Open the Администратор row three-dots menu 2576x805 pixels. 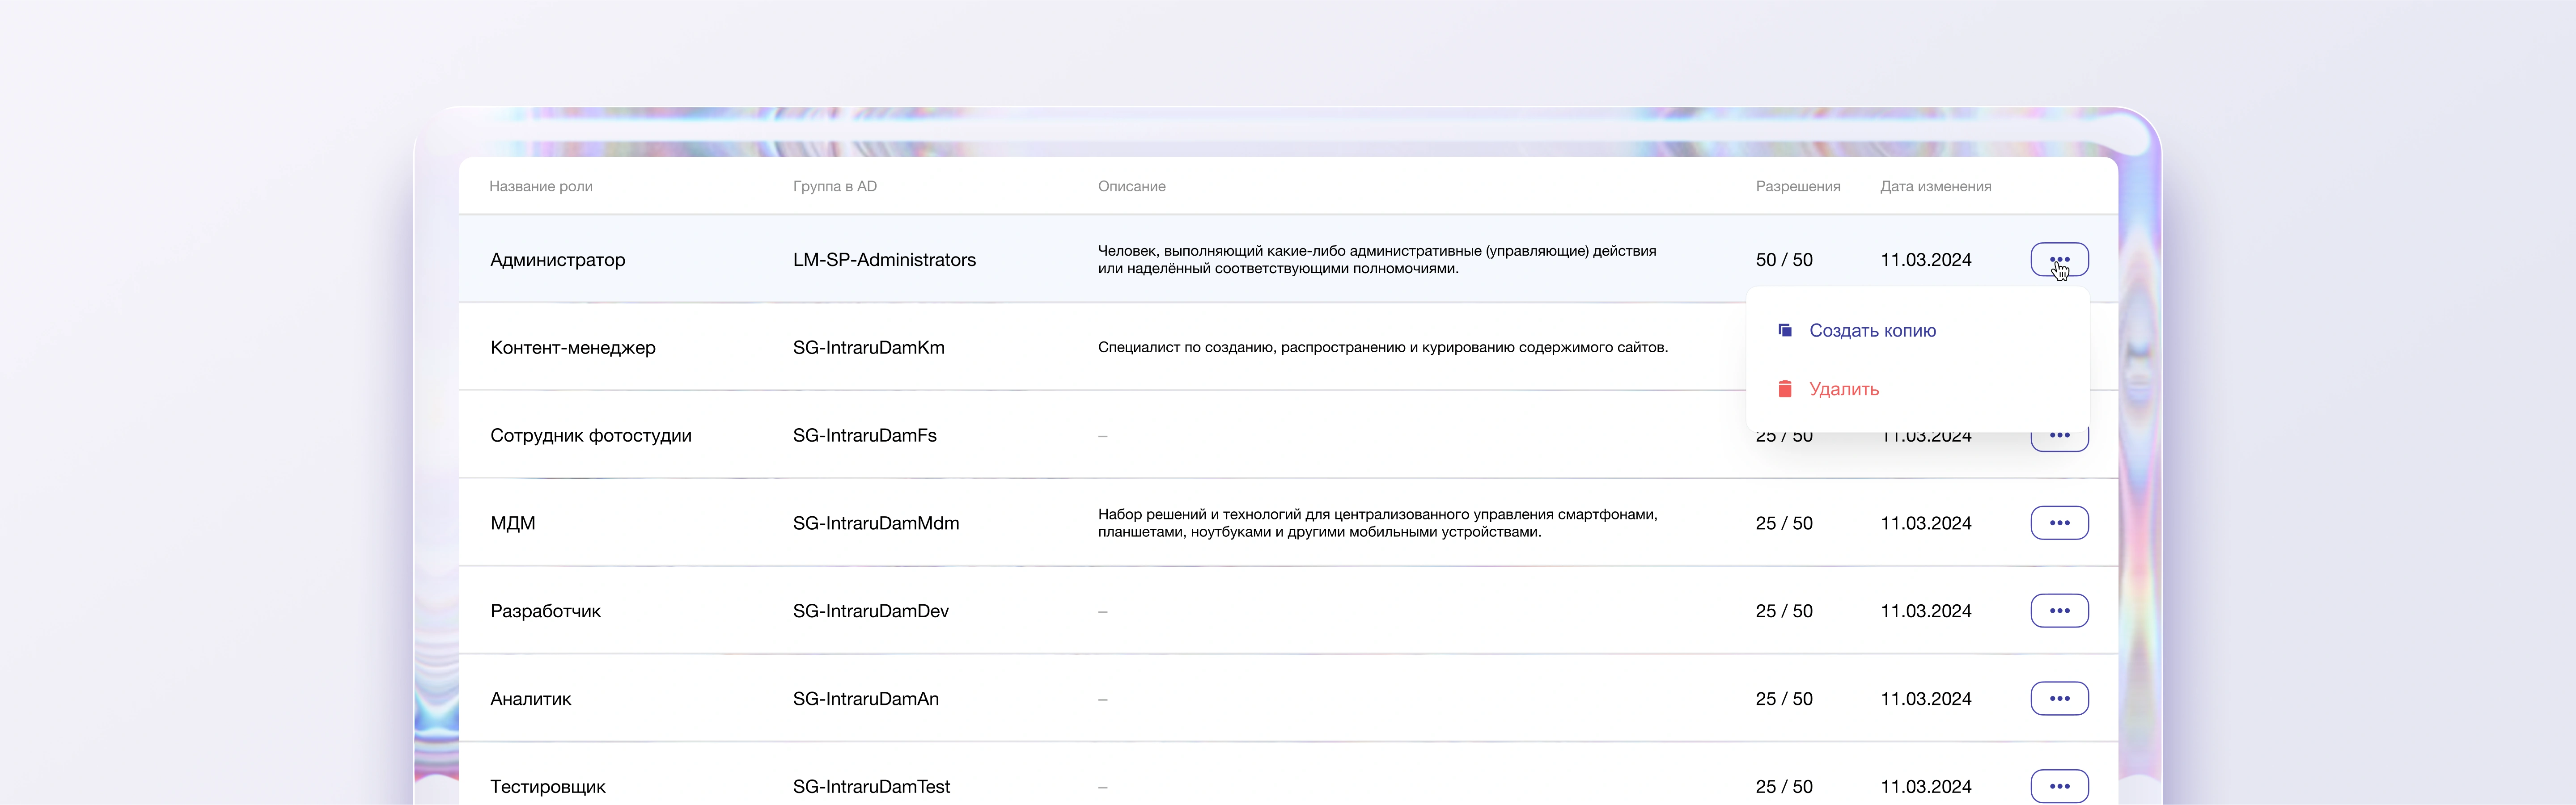[2058, 259]
